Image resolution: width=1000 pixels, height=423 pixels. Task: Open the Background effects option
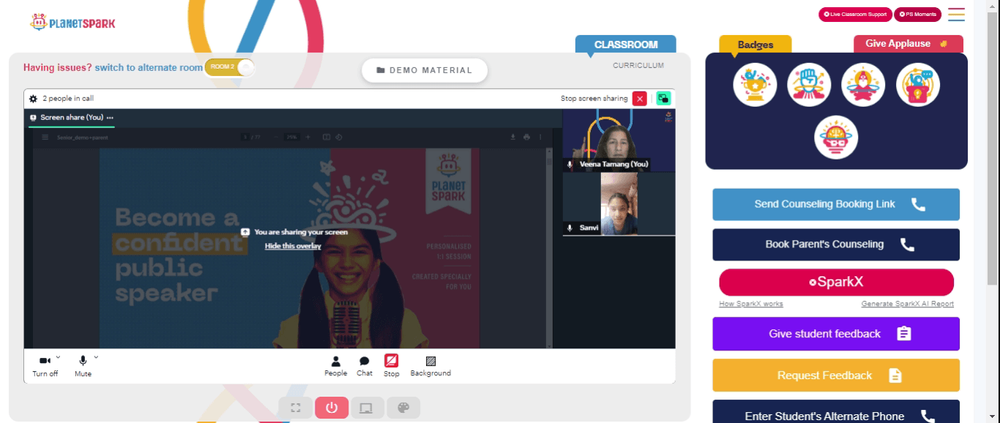[430, 366]
